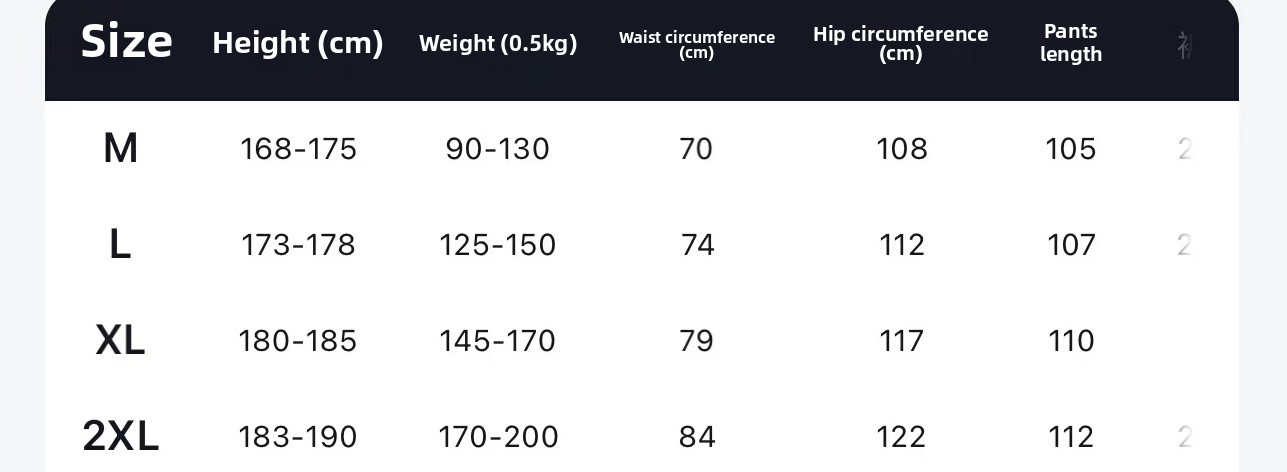Click the Size column header
1287x472 pixels.
click(x=126, y=42)
